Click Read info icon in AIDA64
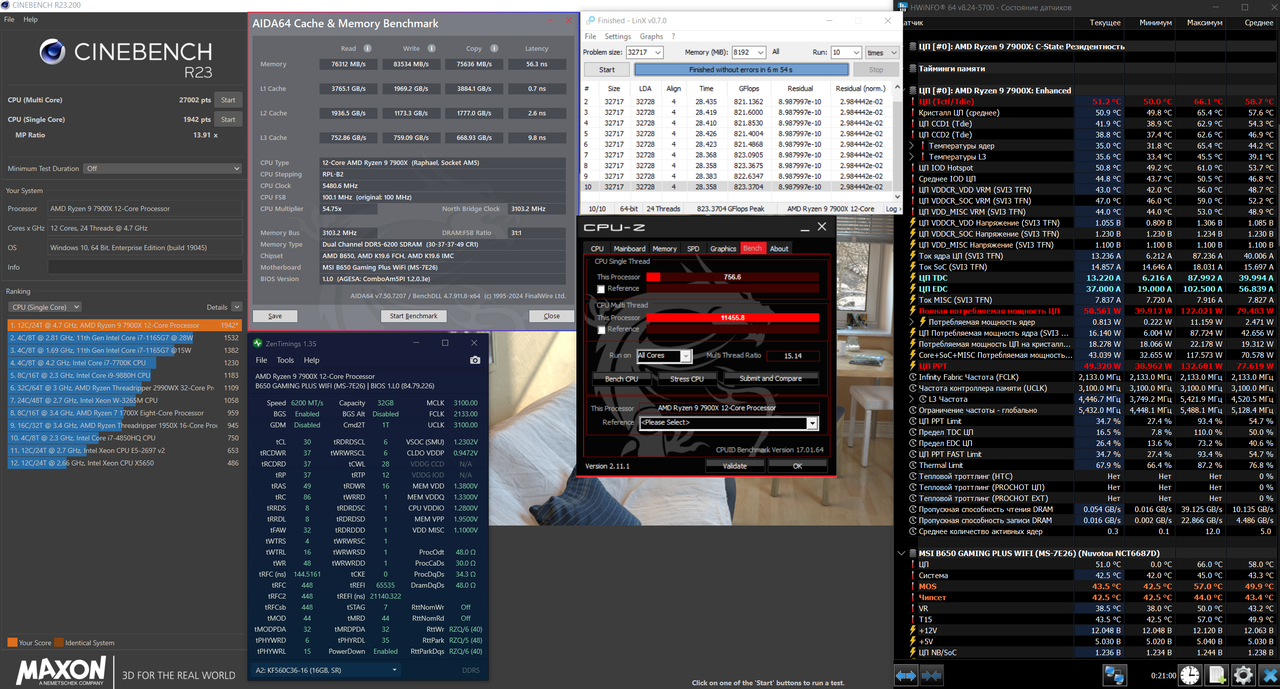 coord(368,48)
